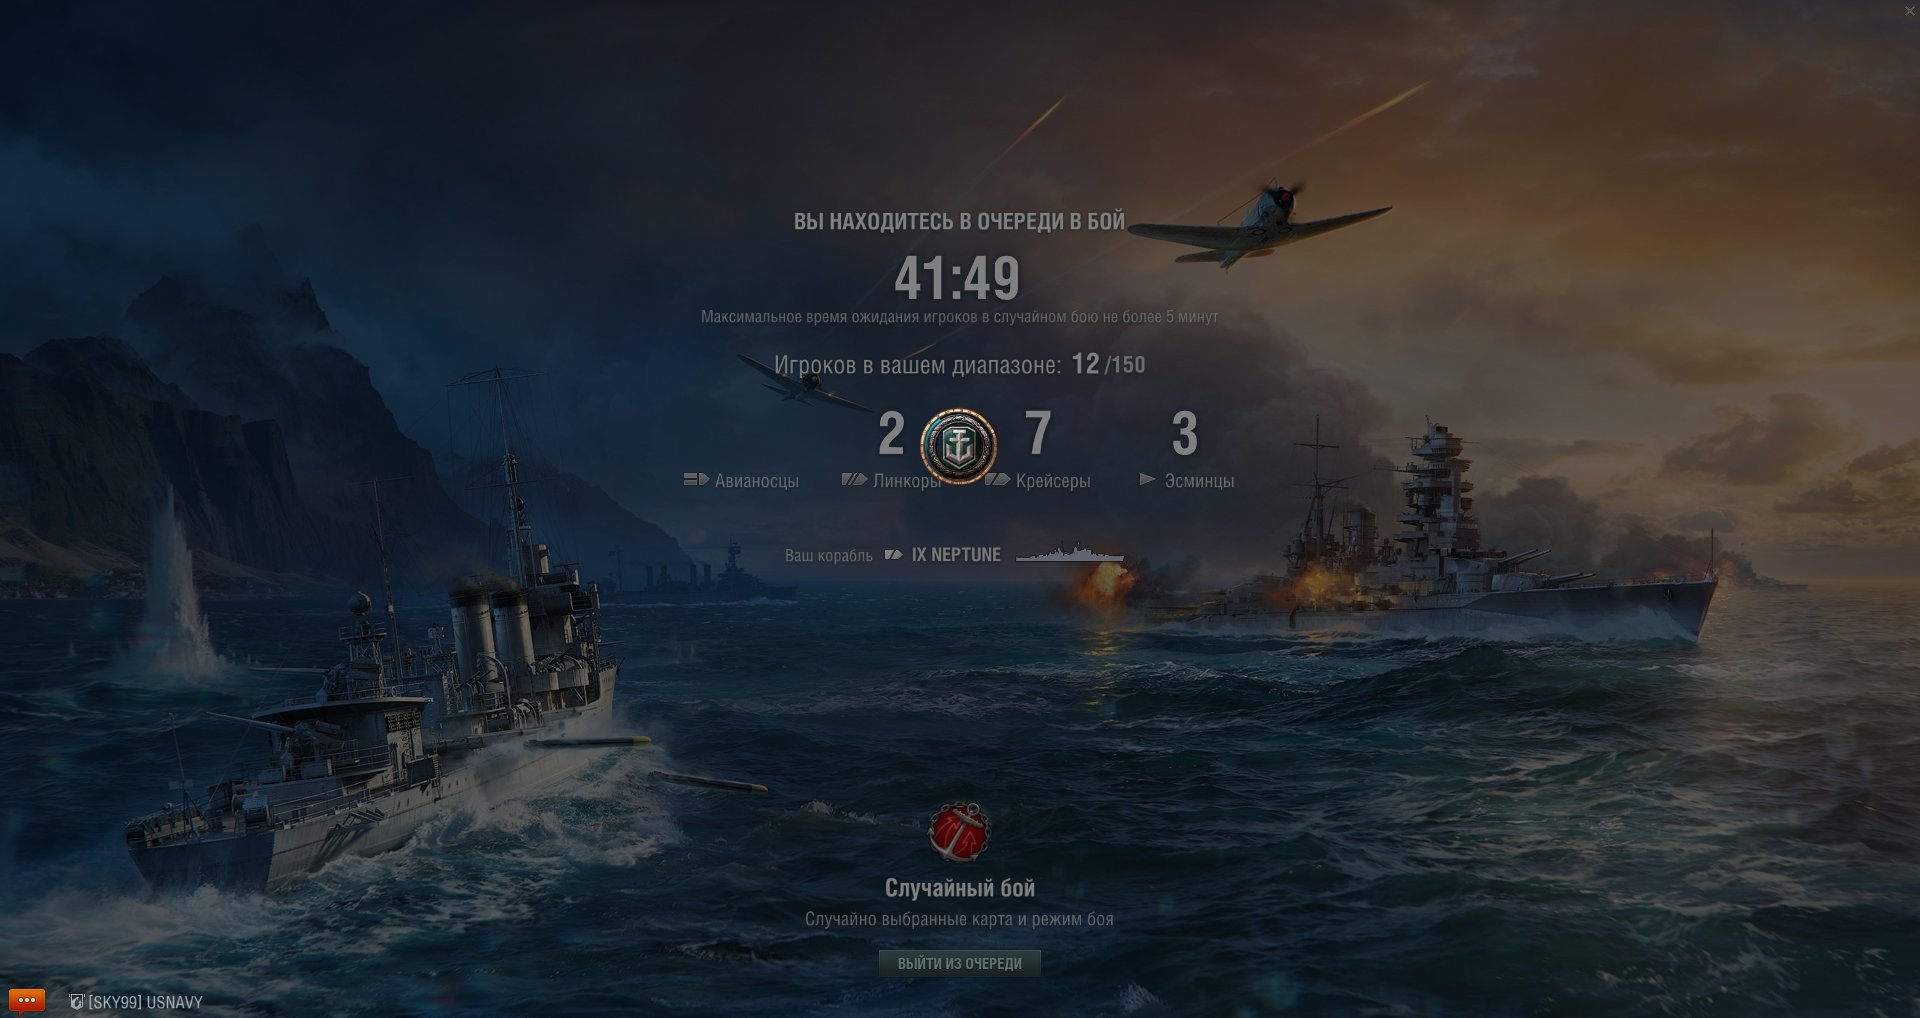Screen dimensions: 1920x1018
Task: Click the destroyers count number 3
Action: pos(1185,433)
